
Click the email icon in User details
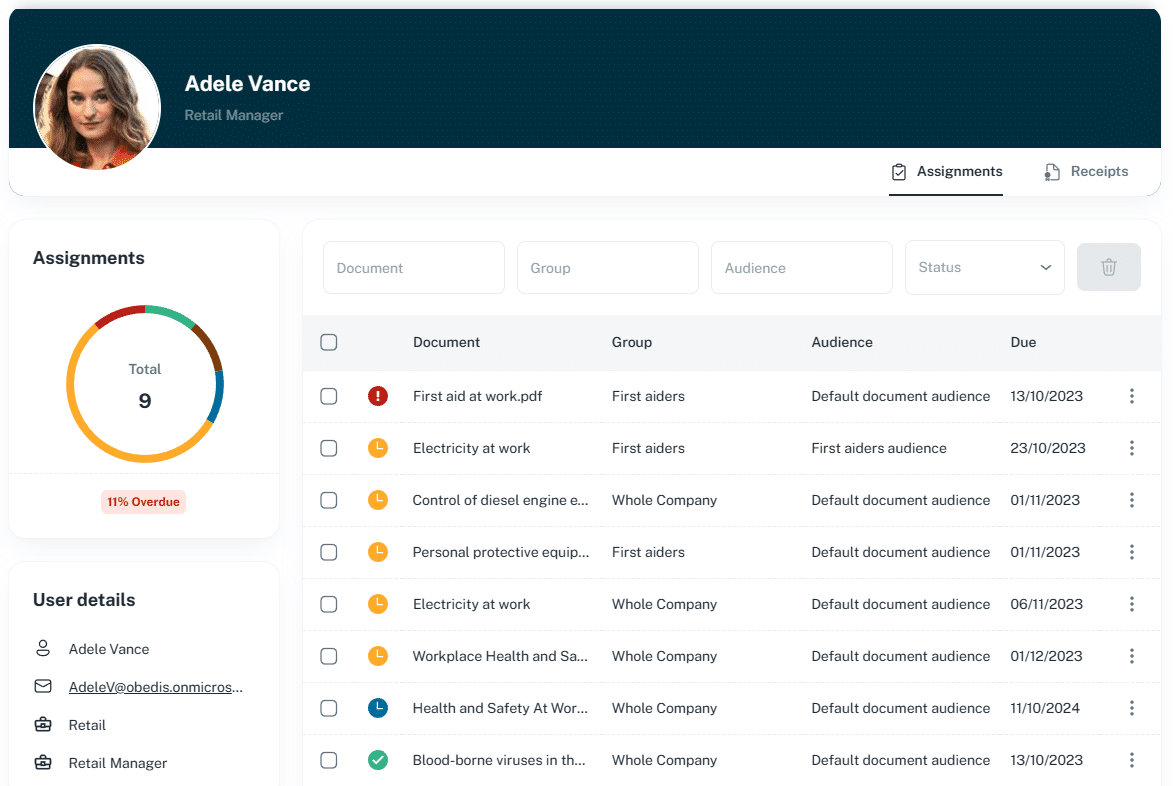[x=42, y=686]
